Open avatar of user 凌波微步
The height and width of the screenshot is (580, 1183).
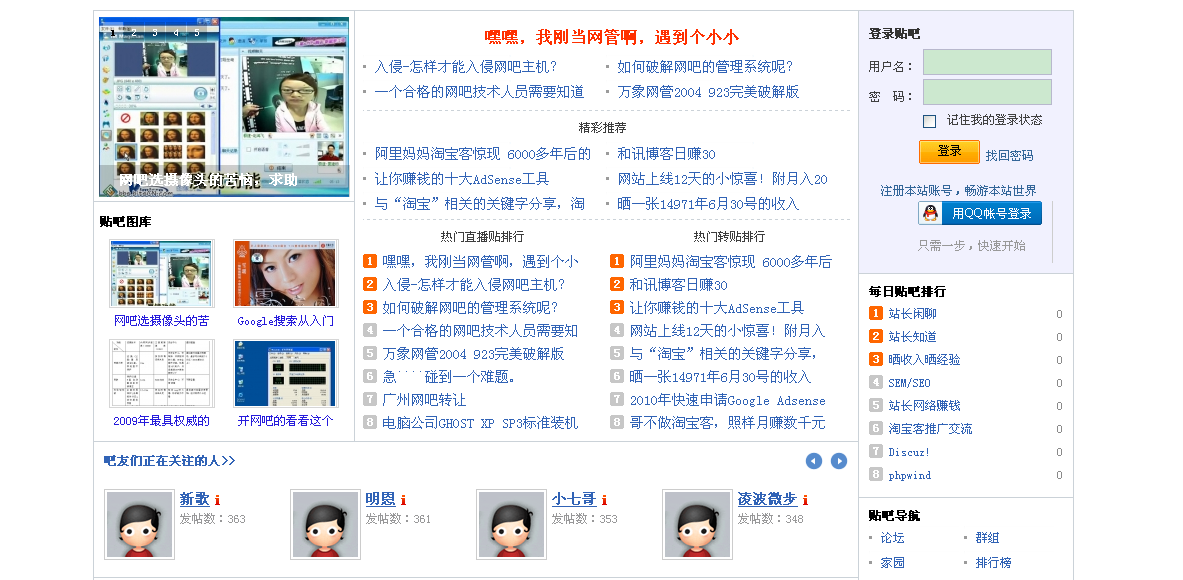(x=697, y=525)
